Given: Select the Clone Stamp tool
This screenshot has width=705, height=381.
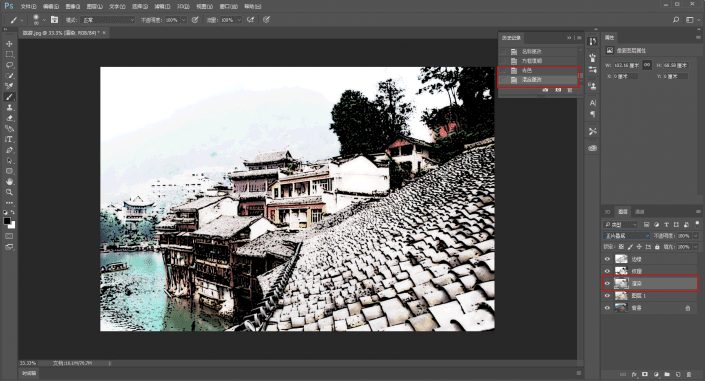Looking at the screenshot, I should coord(9,108).
